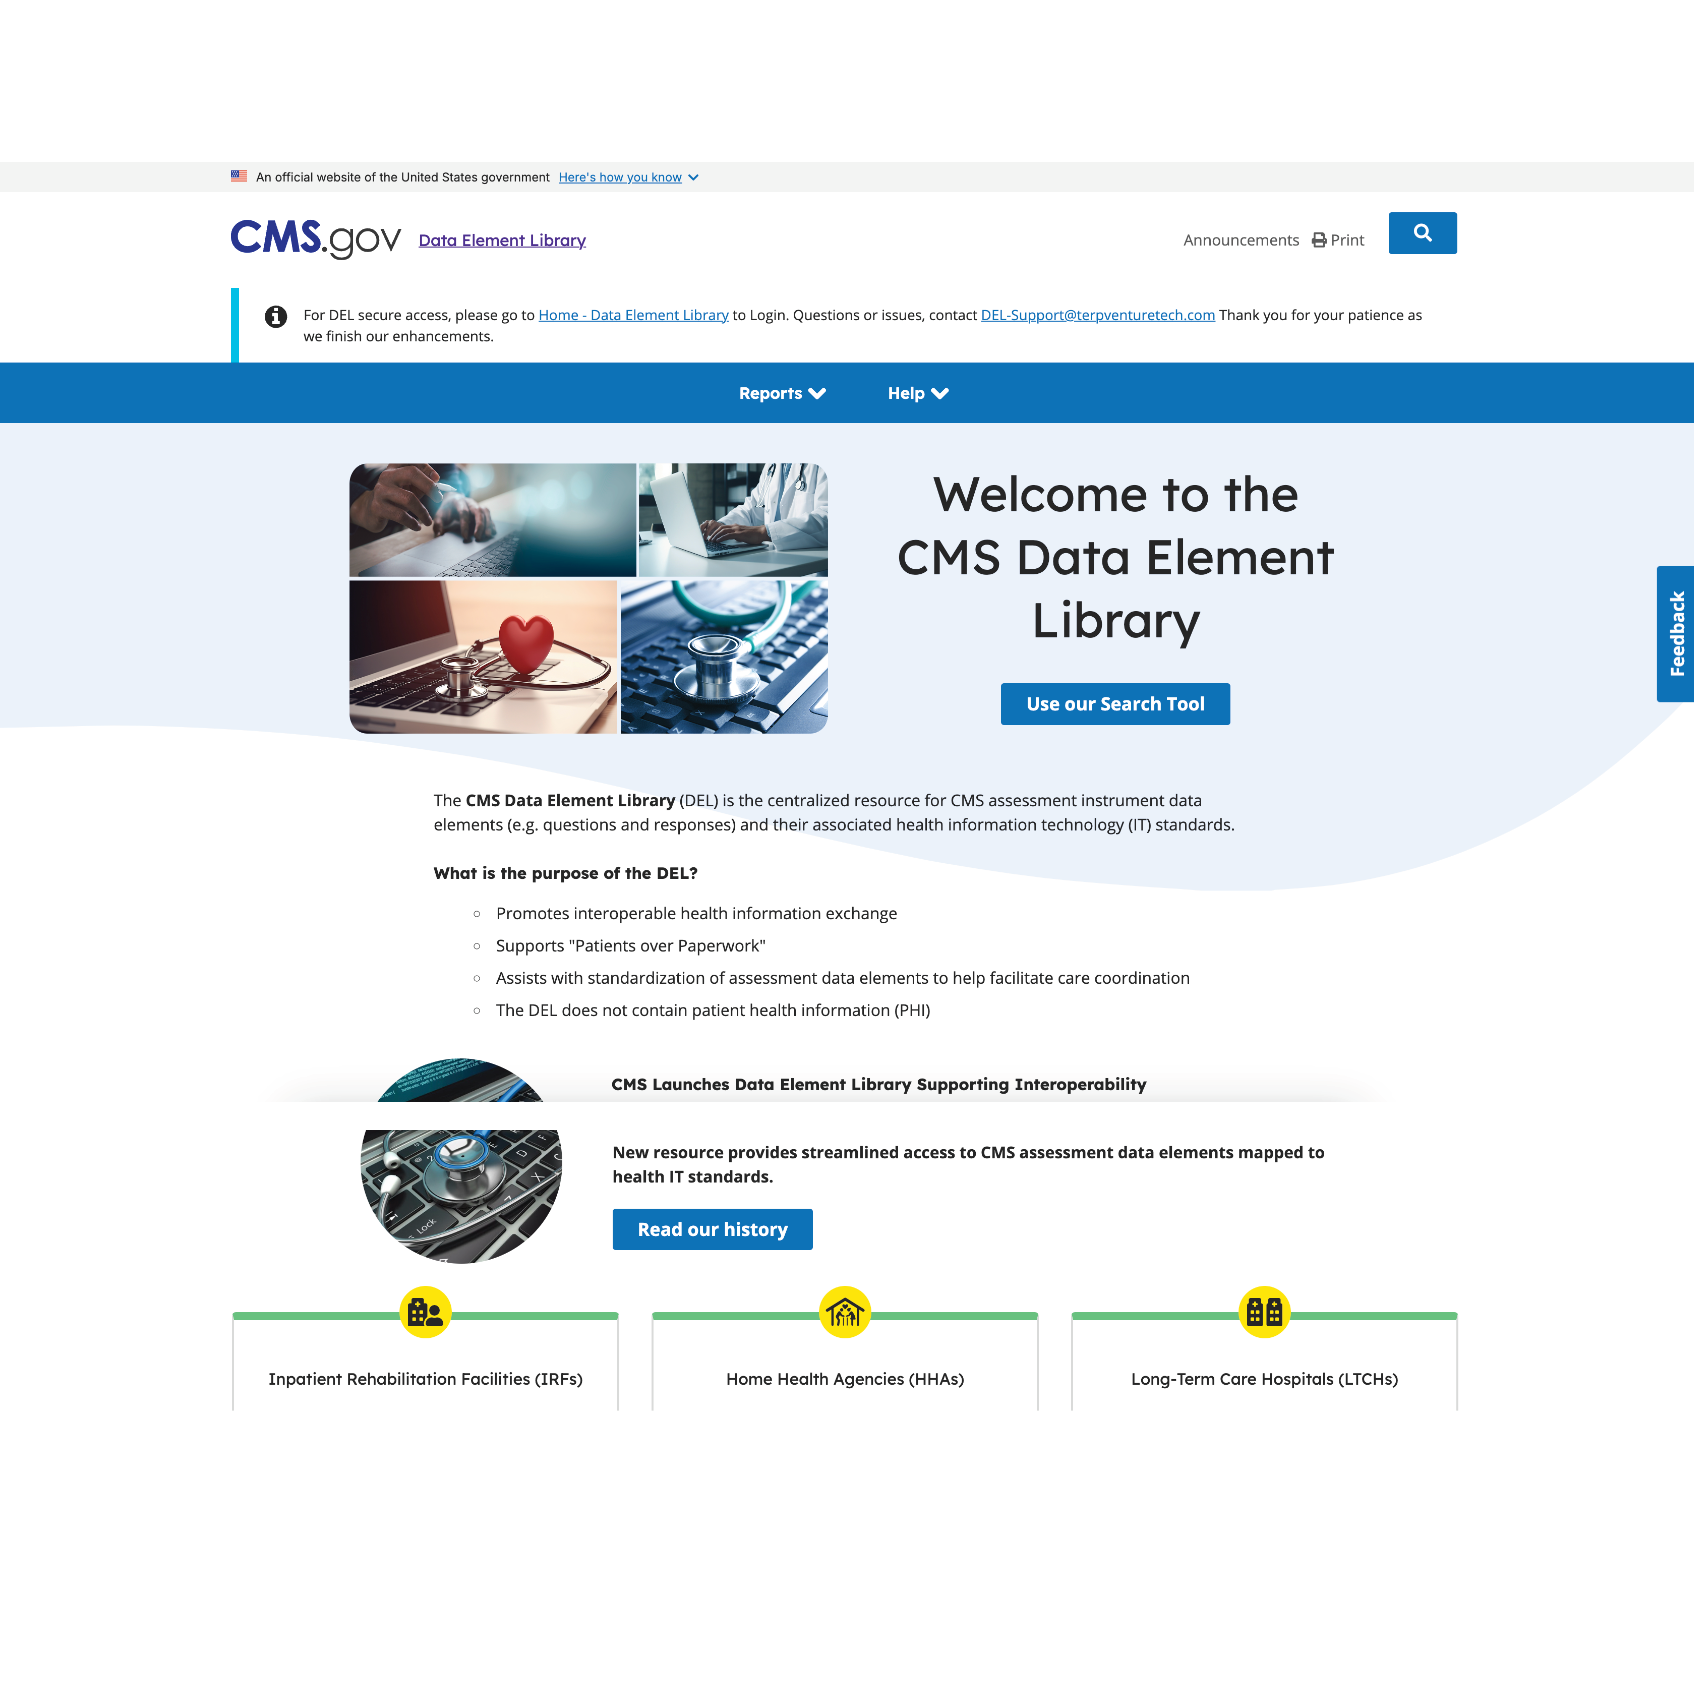Click the "What is the purpose of the DEL?" heading
This screenshot has height=1694, width=1694.
[565, 873]
